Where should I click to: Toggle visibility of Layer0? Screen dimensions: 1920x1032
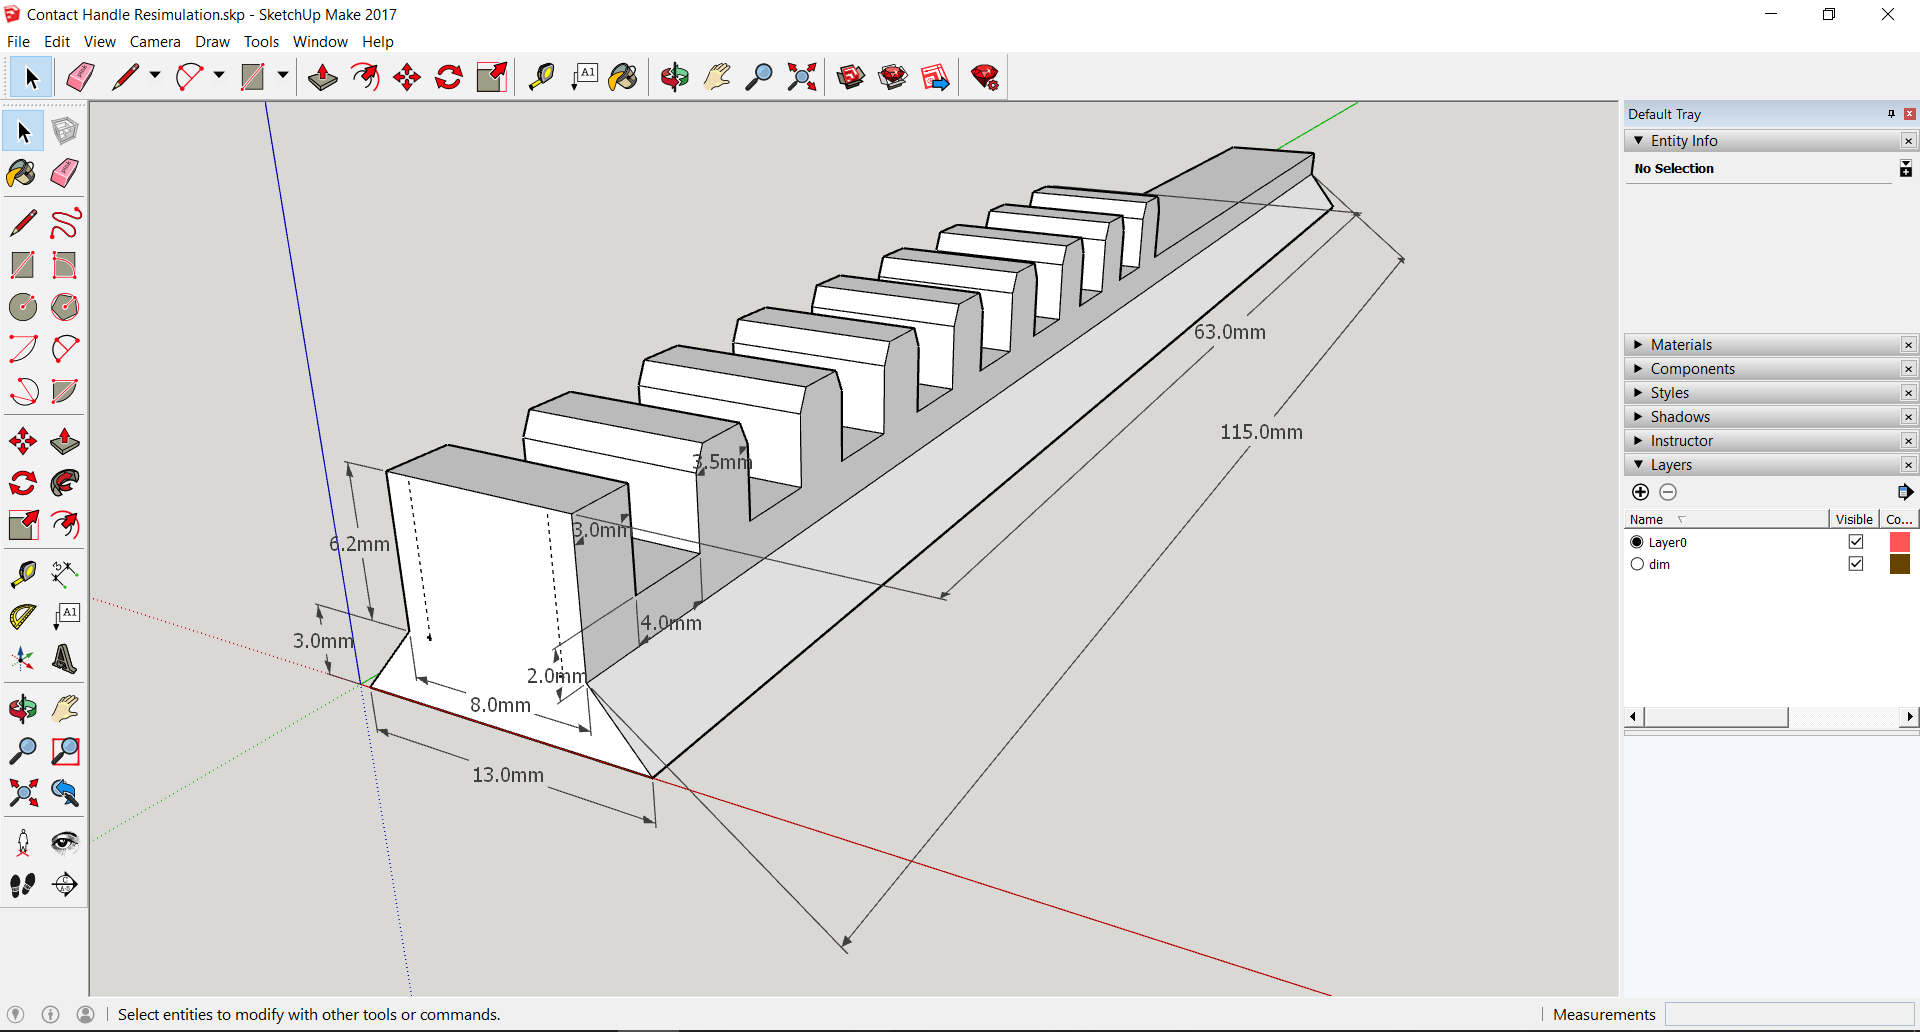(x=1856, y=542)
